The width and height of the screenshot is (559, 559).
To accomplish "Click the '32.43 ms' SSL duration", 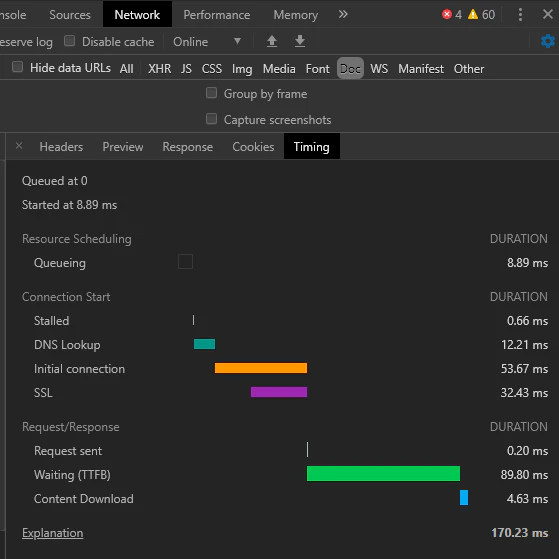I will (x=524, y=393).
